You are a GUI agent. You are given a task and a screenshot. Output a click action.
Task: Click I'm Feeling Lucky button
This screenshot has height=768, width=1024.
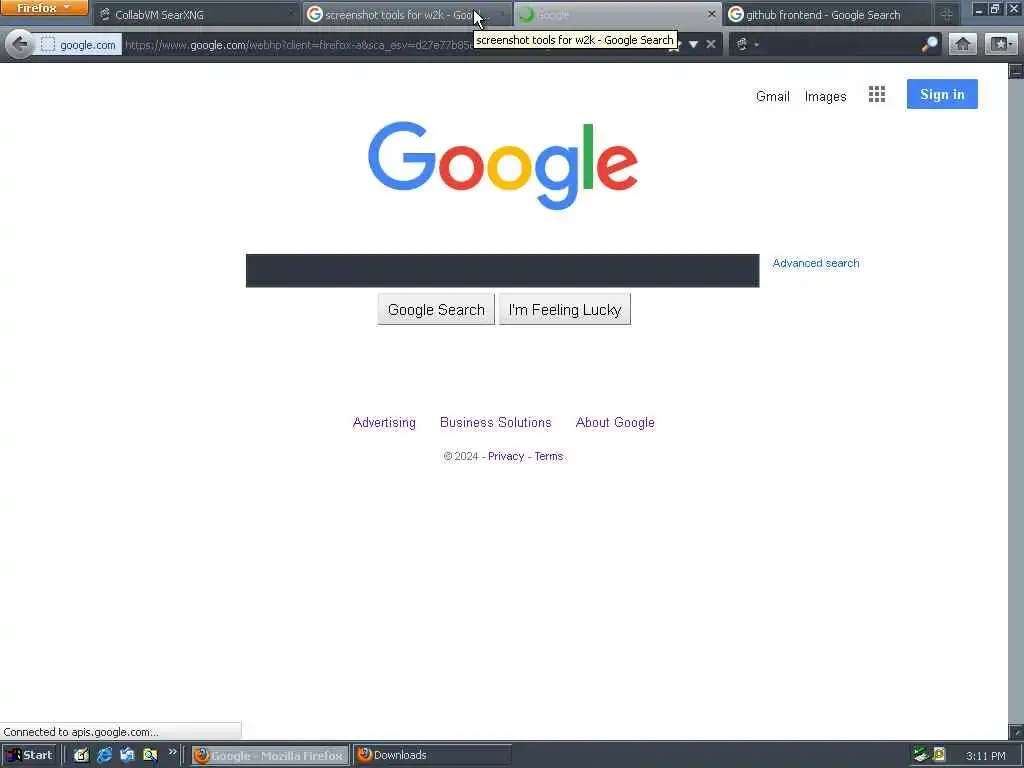pos(565,310)
